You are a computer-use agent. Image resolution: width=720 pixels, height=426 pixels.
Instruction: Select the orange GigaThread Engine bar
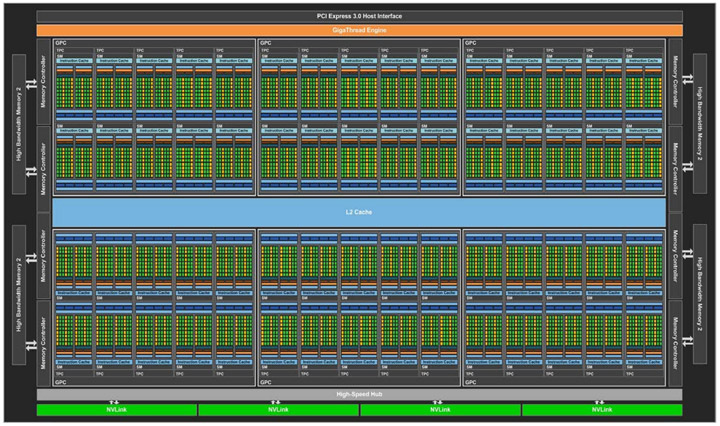pyautogui.click(x=359, y=31)
